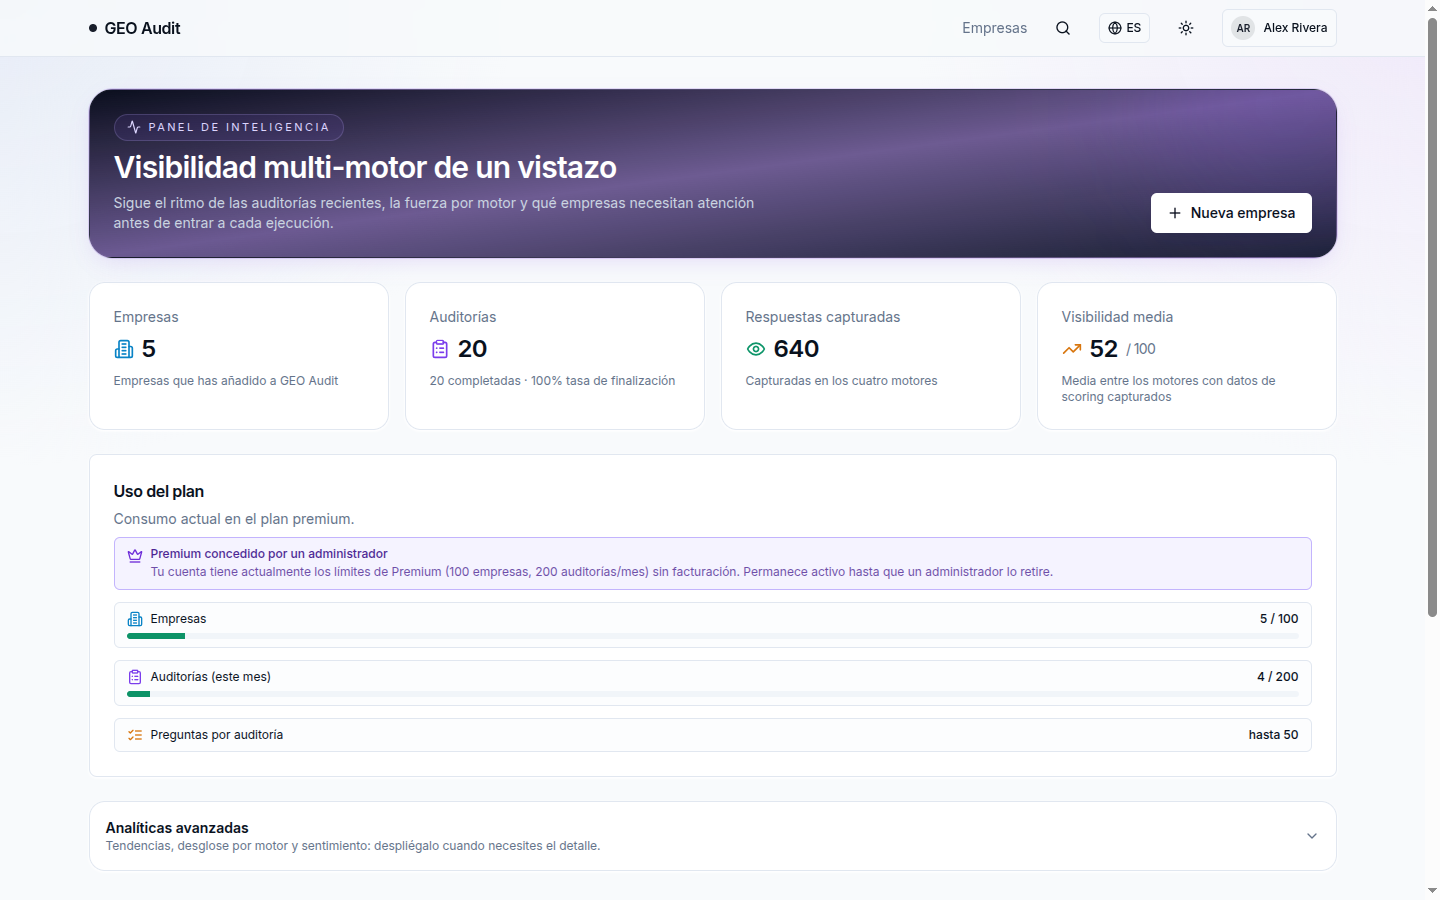Click 'Consumo actual en el plan premium.' text
Image resolution: width=1440 pixels, height=900 pixels.
point(234,519)
